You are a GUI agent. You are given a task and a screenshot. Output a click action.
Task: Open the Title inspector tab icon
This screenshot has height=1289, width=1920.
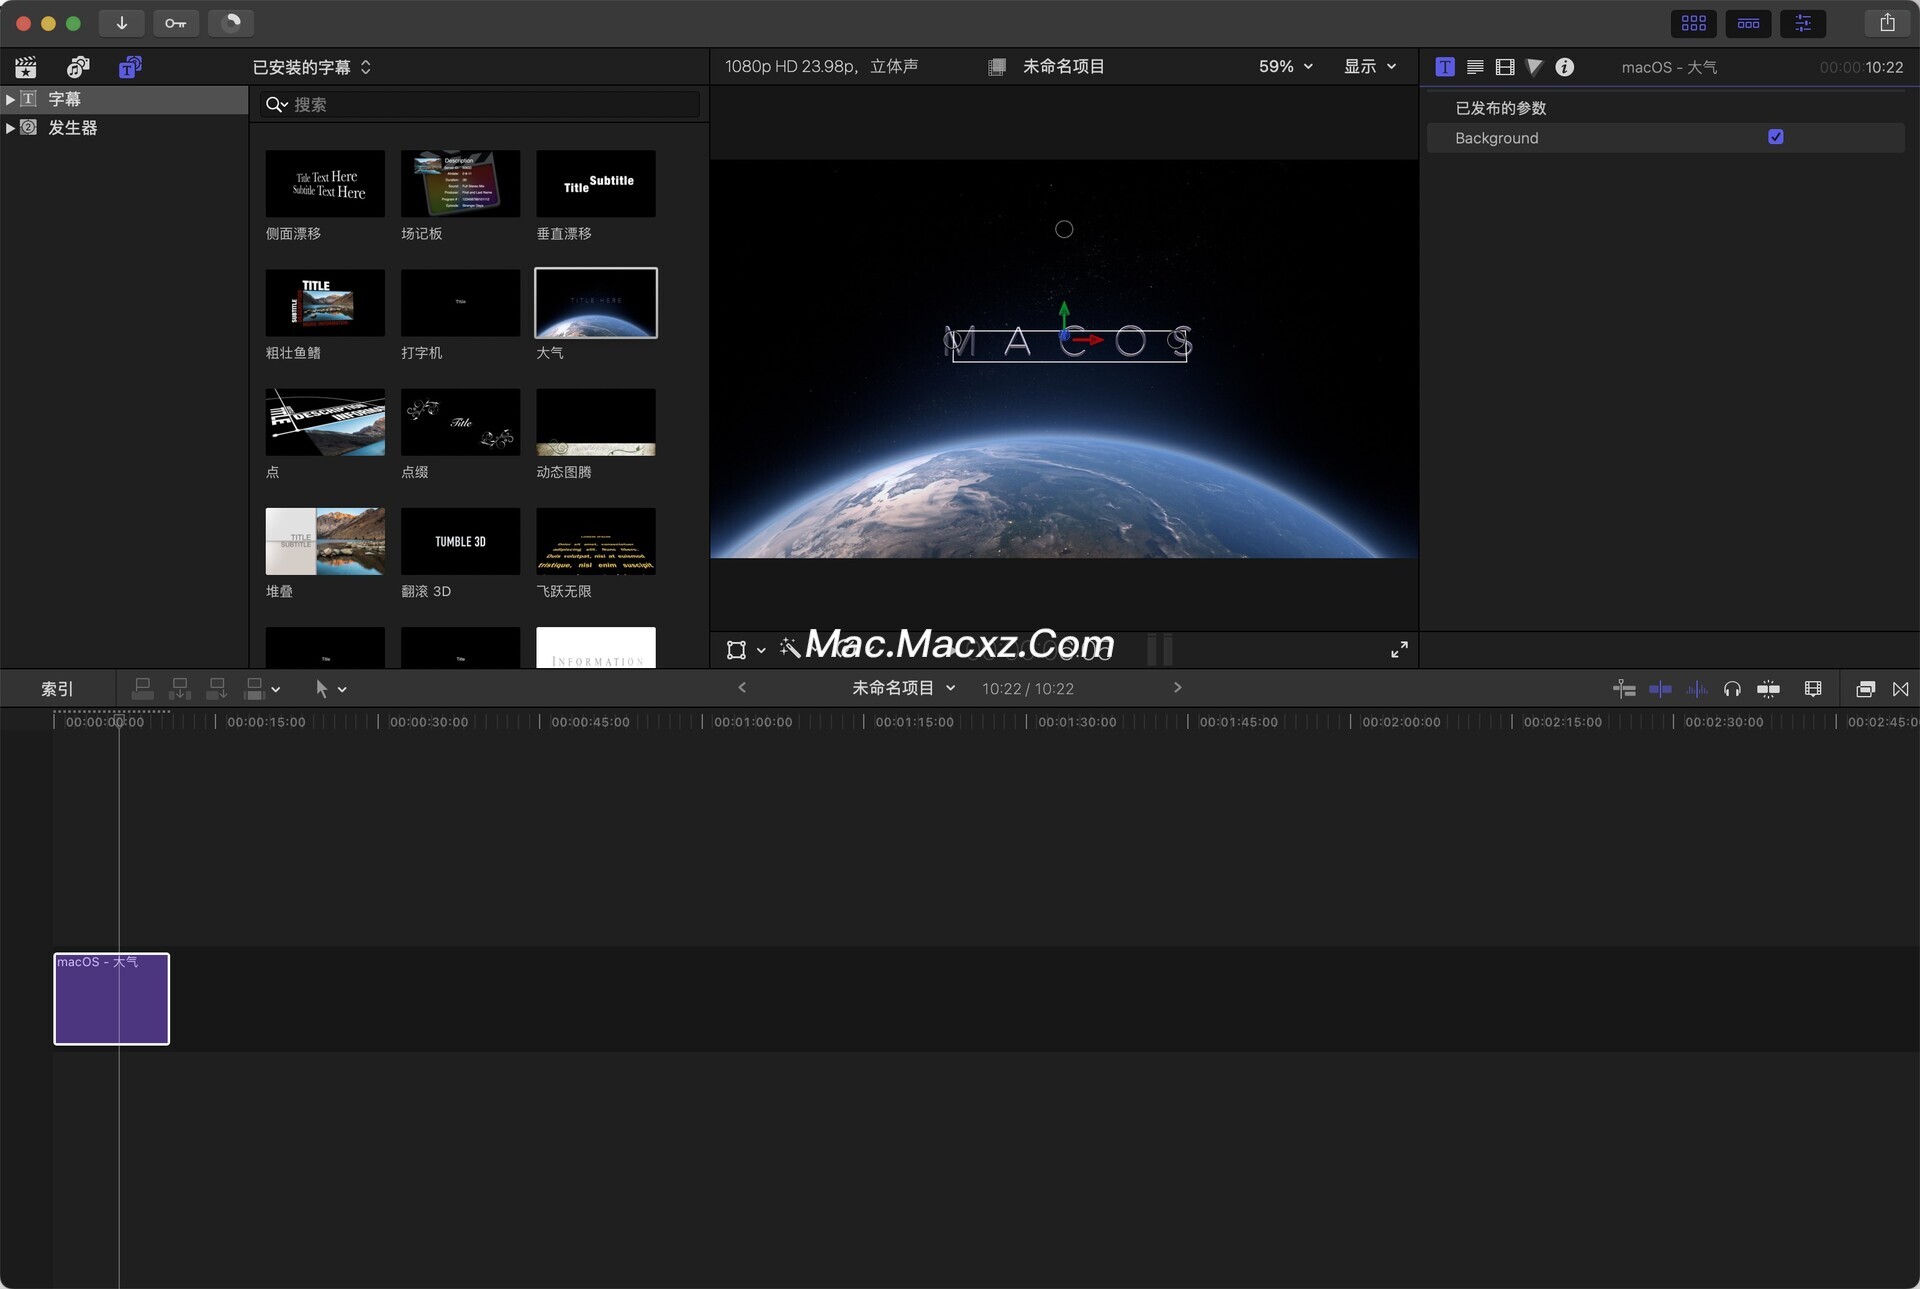[x=1445, y=67]
